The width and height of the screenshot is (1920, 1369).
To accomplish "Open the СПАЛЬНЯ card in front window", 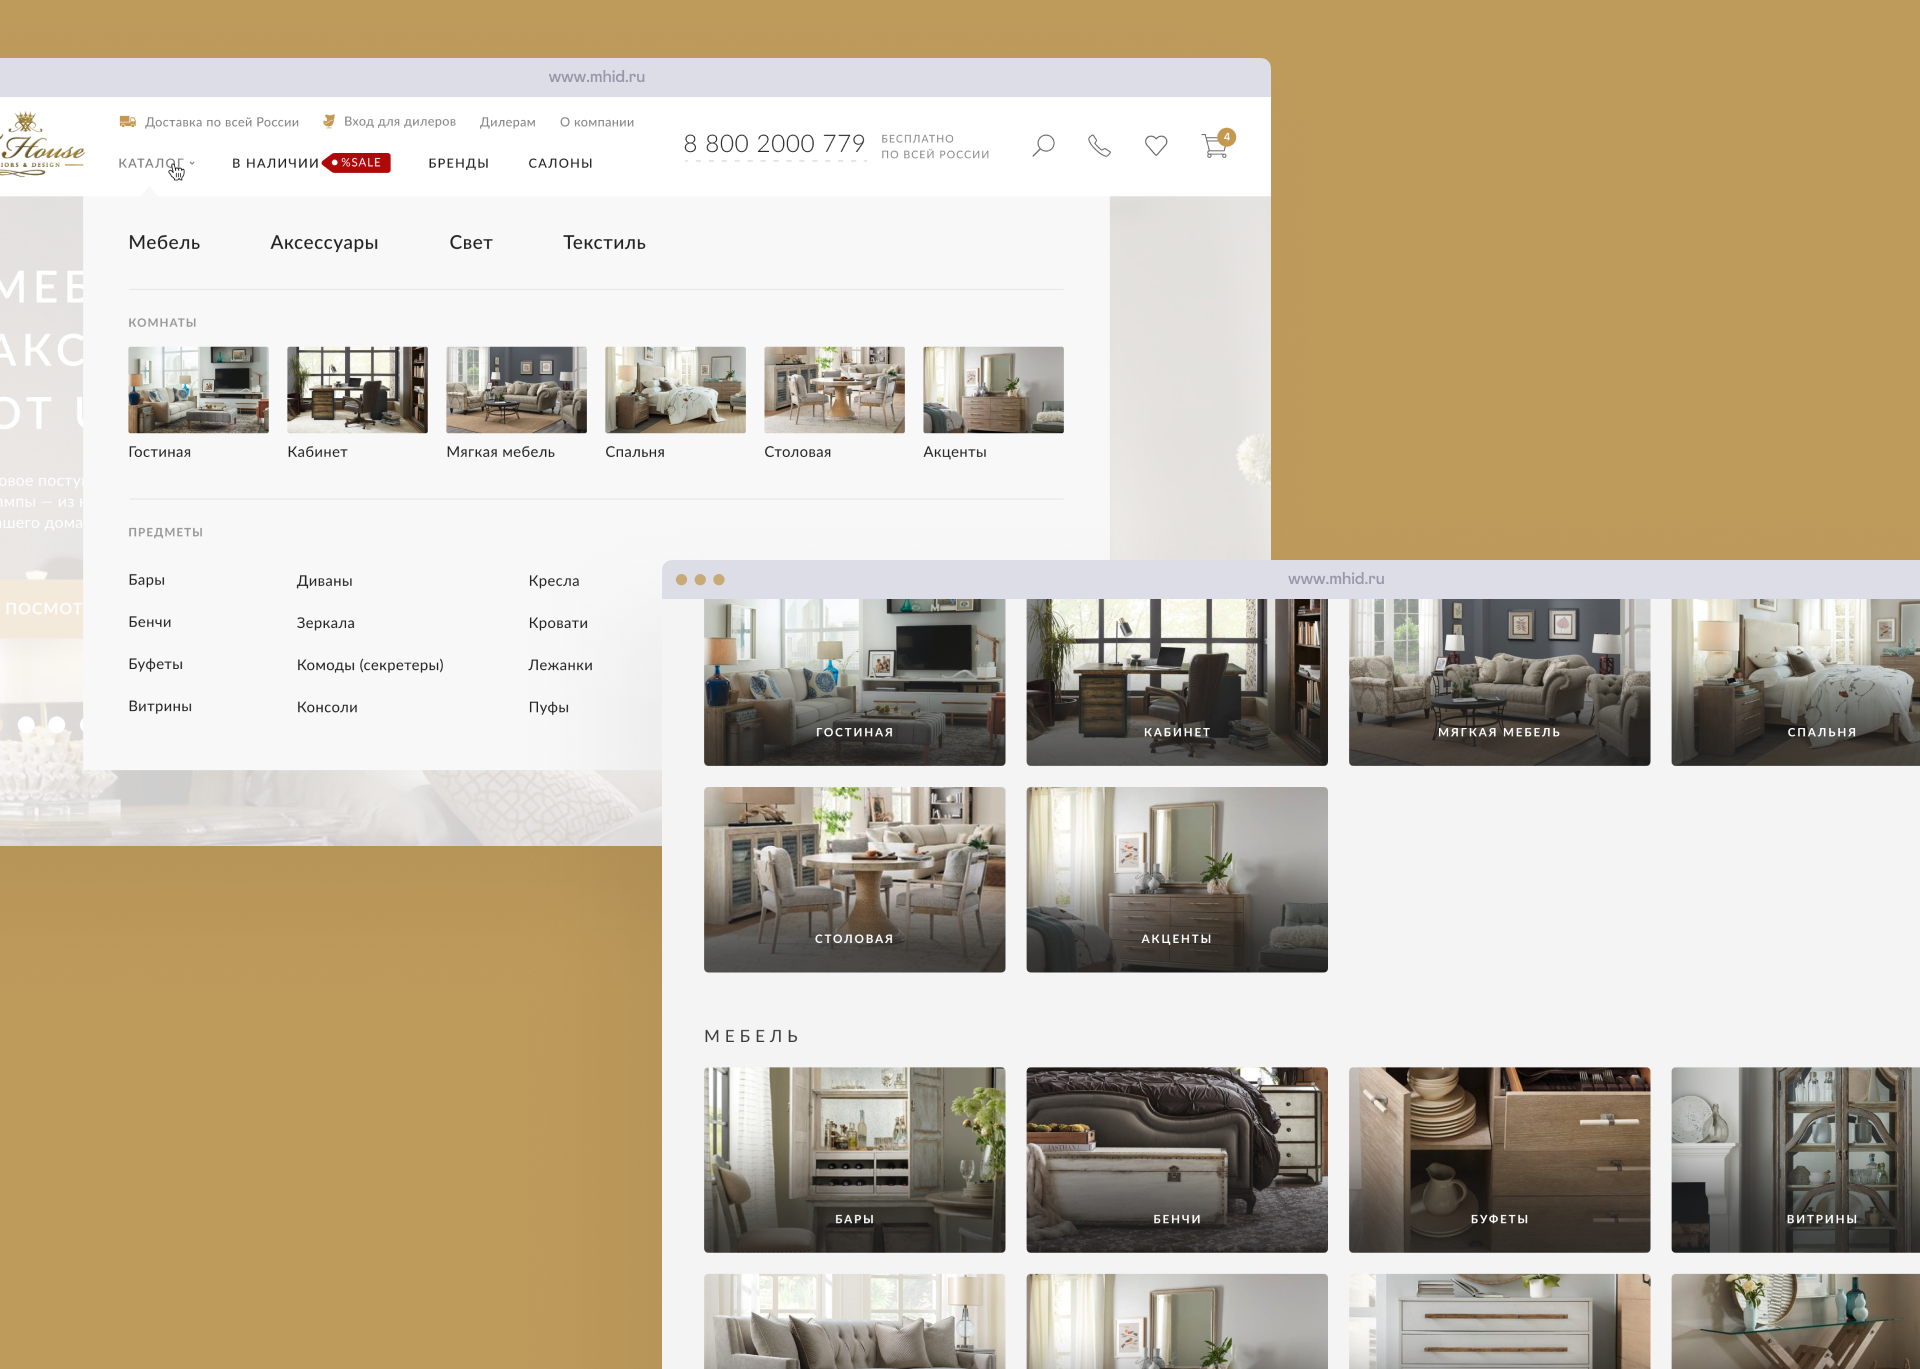I will point(1796,683).
